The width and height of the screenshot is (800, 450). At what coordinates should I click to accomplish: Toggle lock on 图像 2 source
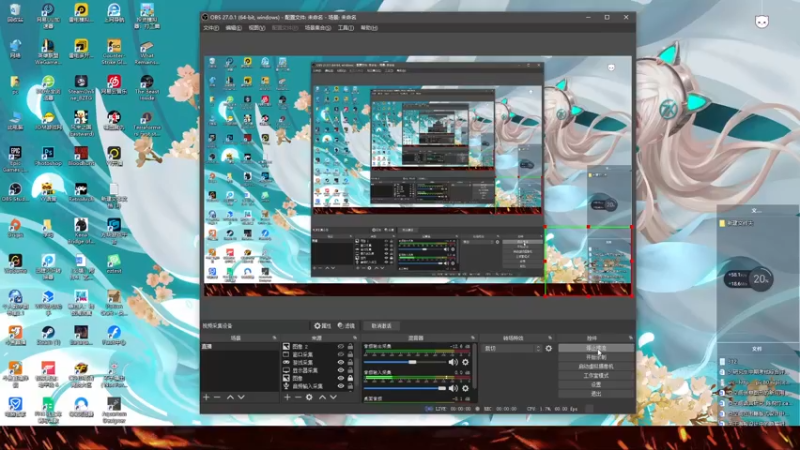pos(350,346)
